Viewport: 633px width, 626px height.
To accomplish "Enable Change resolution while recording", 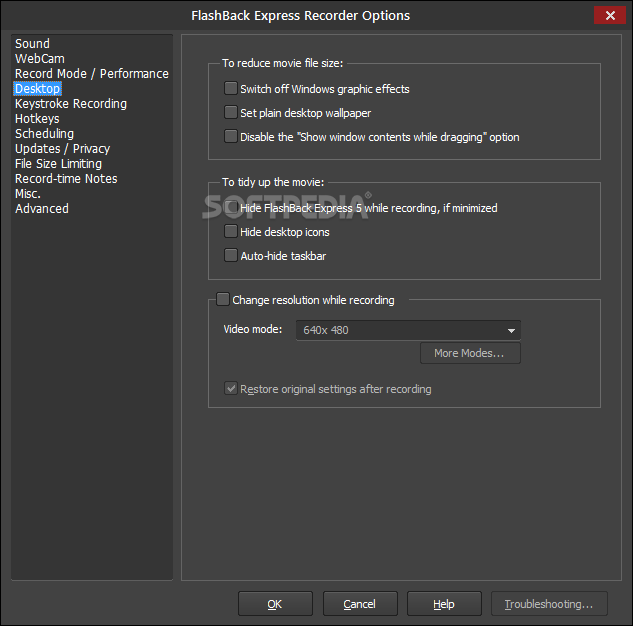I will [x=222, y=299].
